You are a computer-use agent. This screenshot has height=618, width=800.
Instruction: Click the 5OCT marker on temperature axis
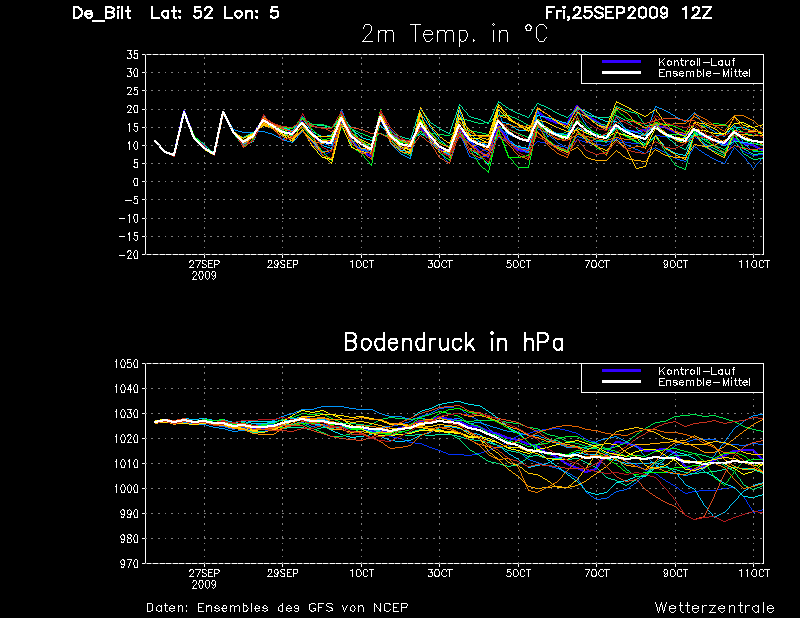coord(518,264)
